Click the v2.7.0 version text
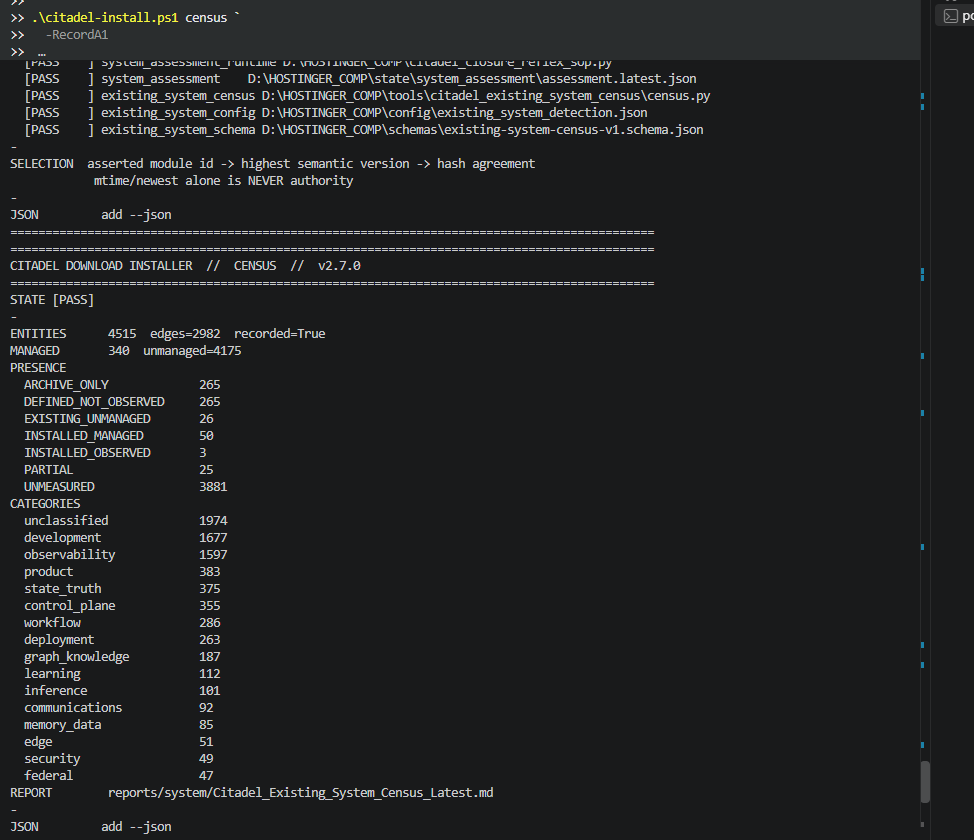Screen dimensions: 974x840 coord(339,265)
